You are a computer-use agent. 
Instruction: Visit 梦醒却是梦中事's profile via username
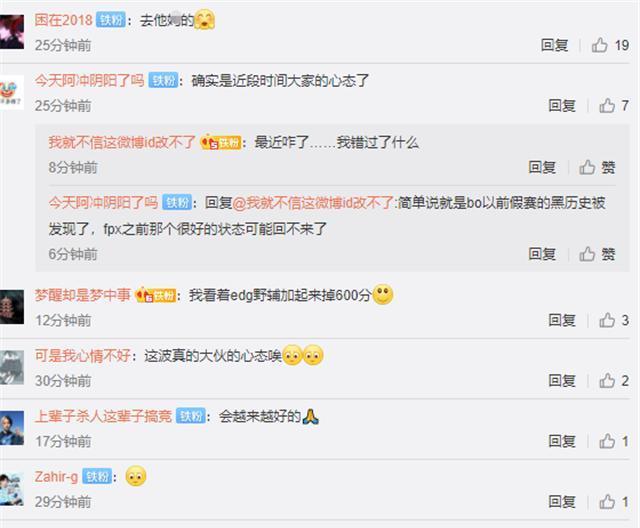point(82,295)
